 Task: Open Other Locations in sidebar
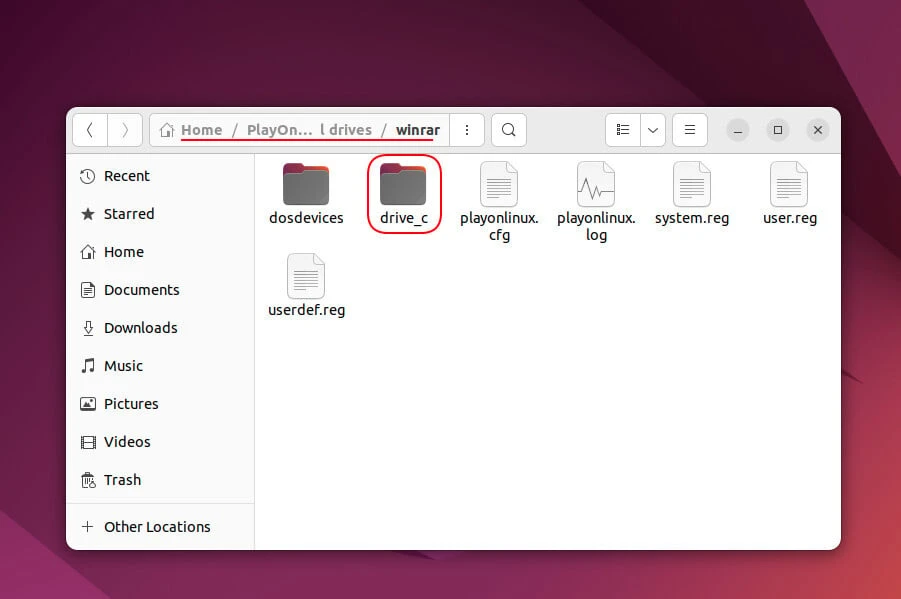click(156, 527)
